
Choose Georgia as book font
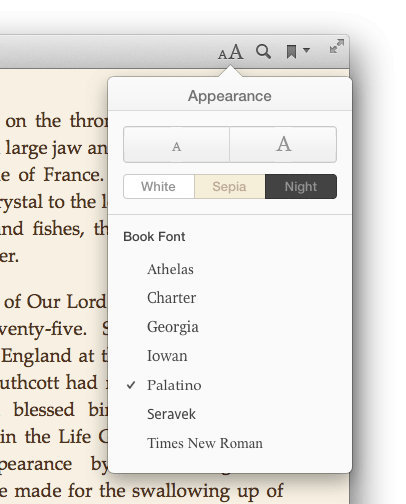173,327
